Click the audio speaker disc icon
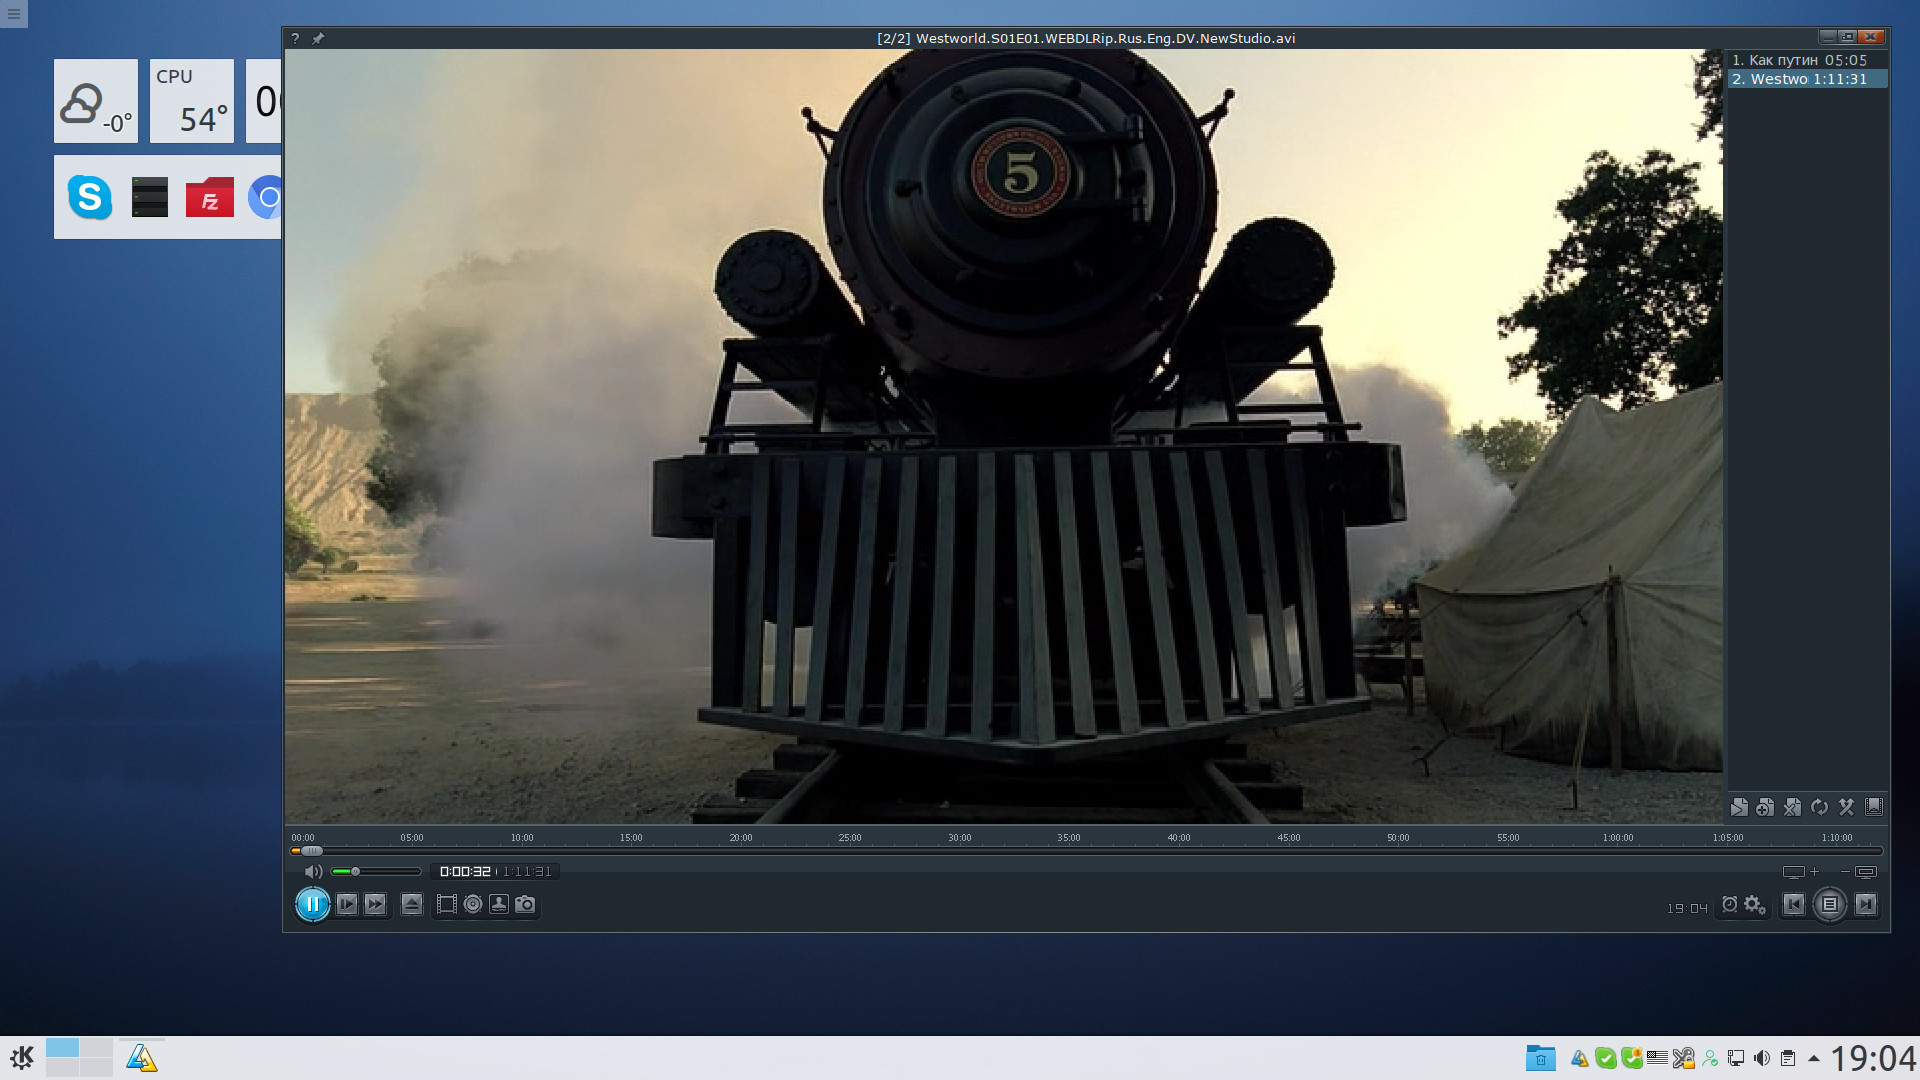Viewport: 1920px width, 1080px height. tap(473, 905)
